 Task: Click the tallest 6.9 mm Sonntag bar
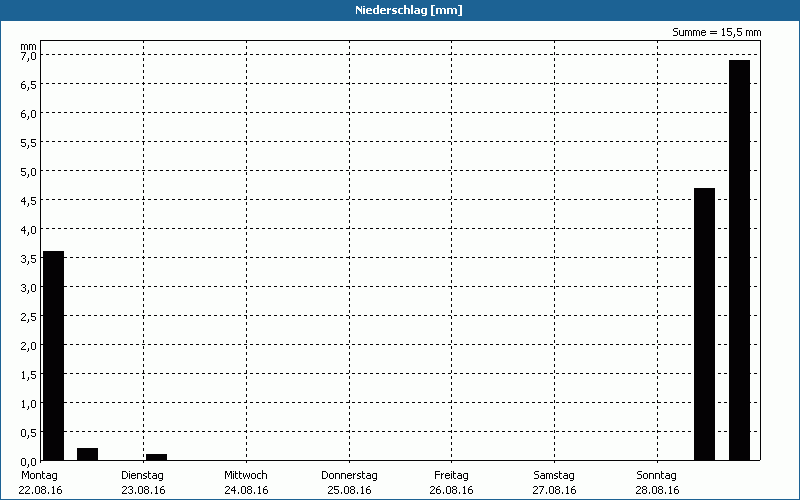[x=739, y=260]
